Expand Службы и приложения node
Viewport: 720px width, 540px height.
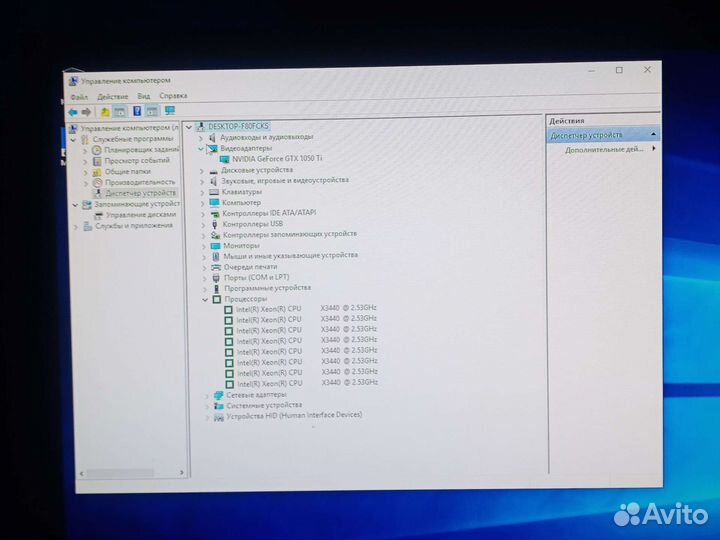click(x=76, y=226)
